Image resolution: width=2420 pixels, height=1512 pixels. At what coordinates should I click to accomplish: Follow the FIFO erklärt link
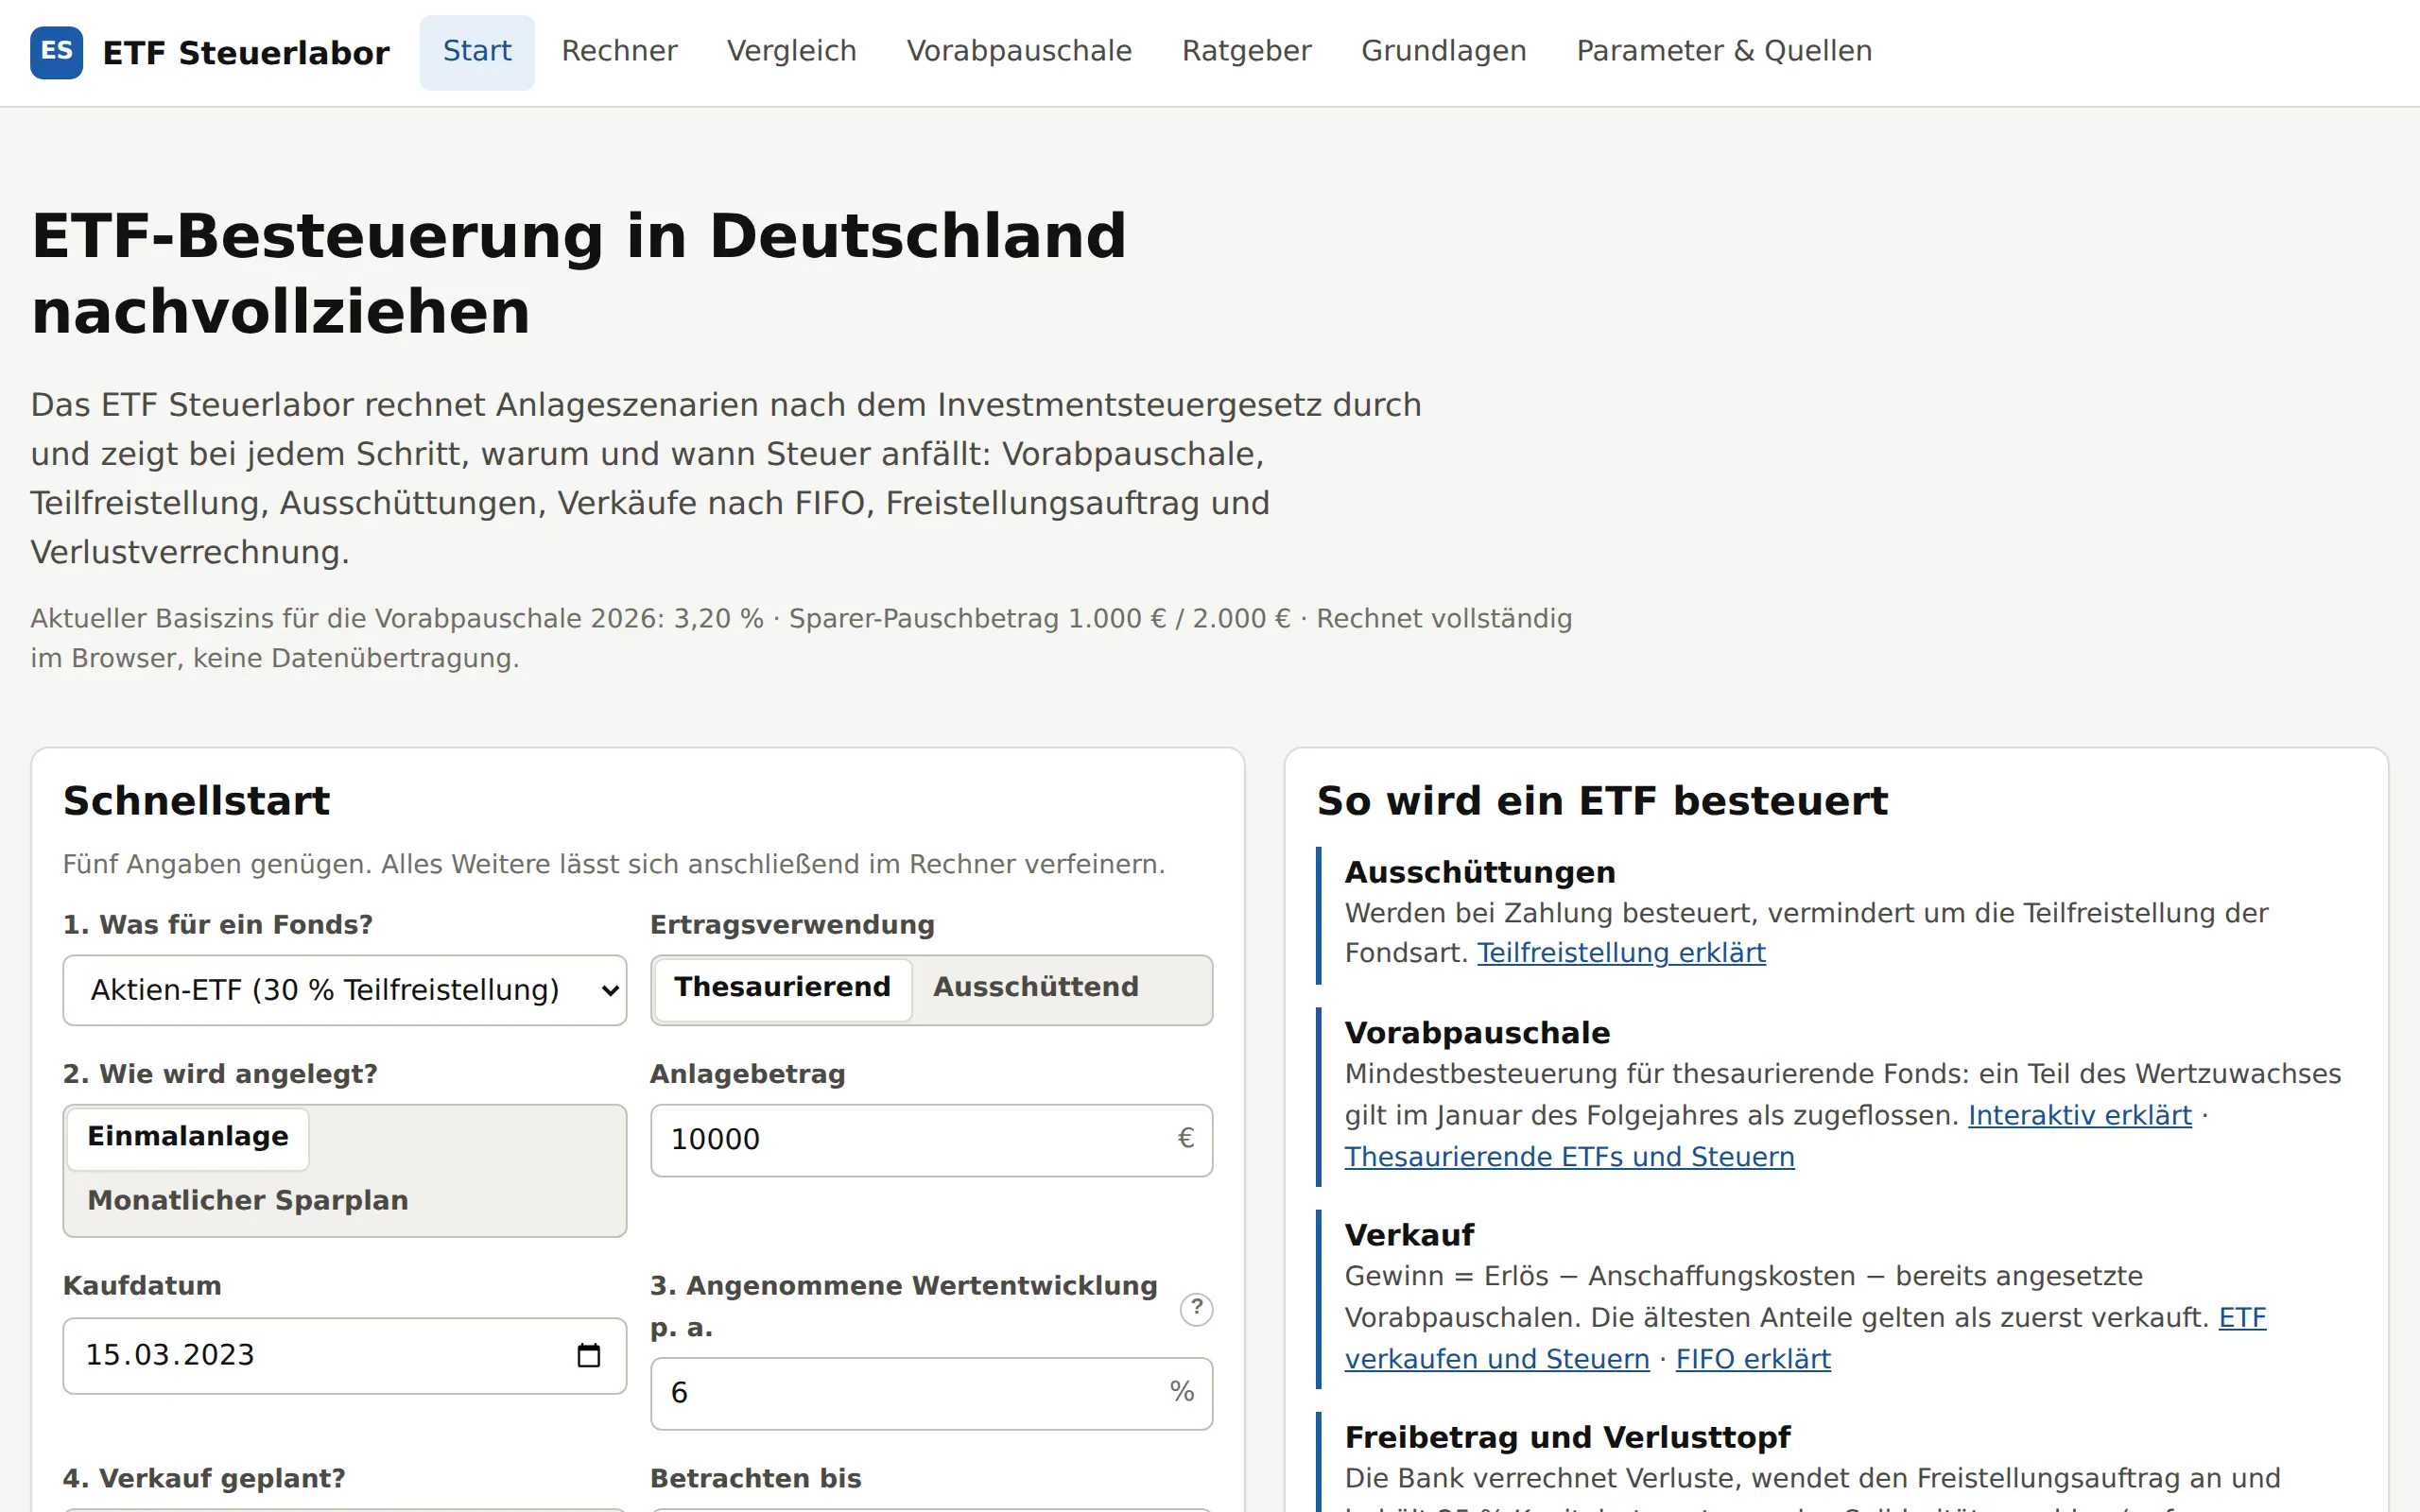point(1753,1359)
